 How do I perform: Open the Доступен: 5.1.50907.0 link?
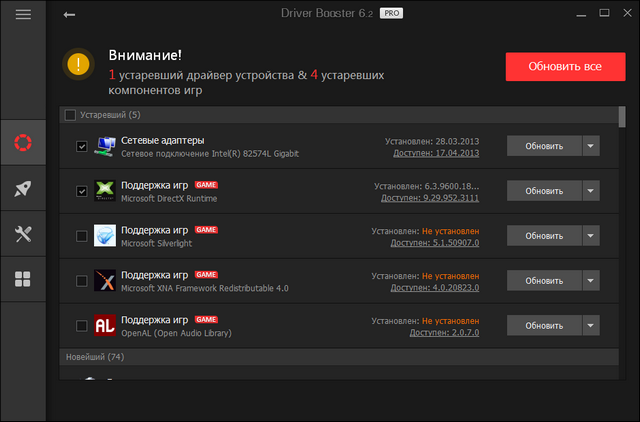[435, 243]
